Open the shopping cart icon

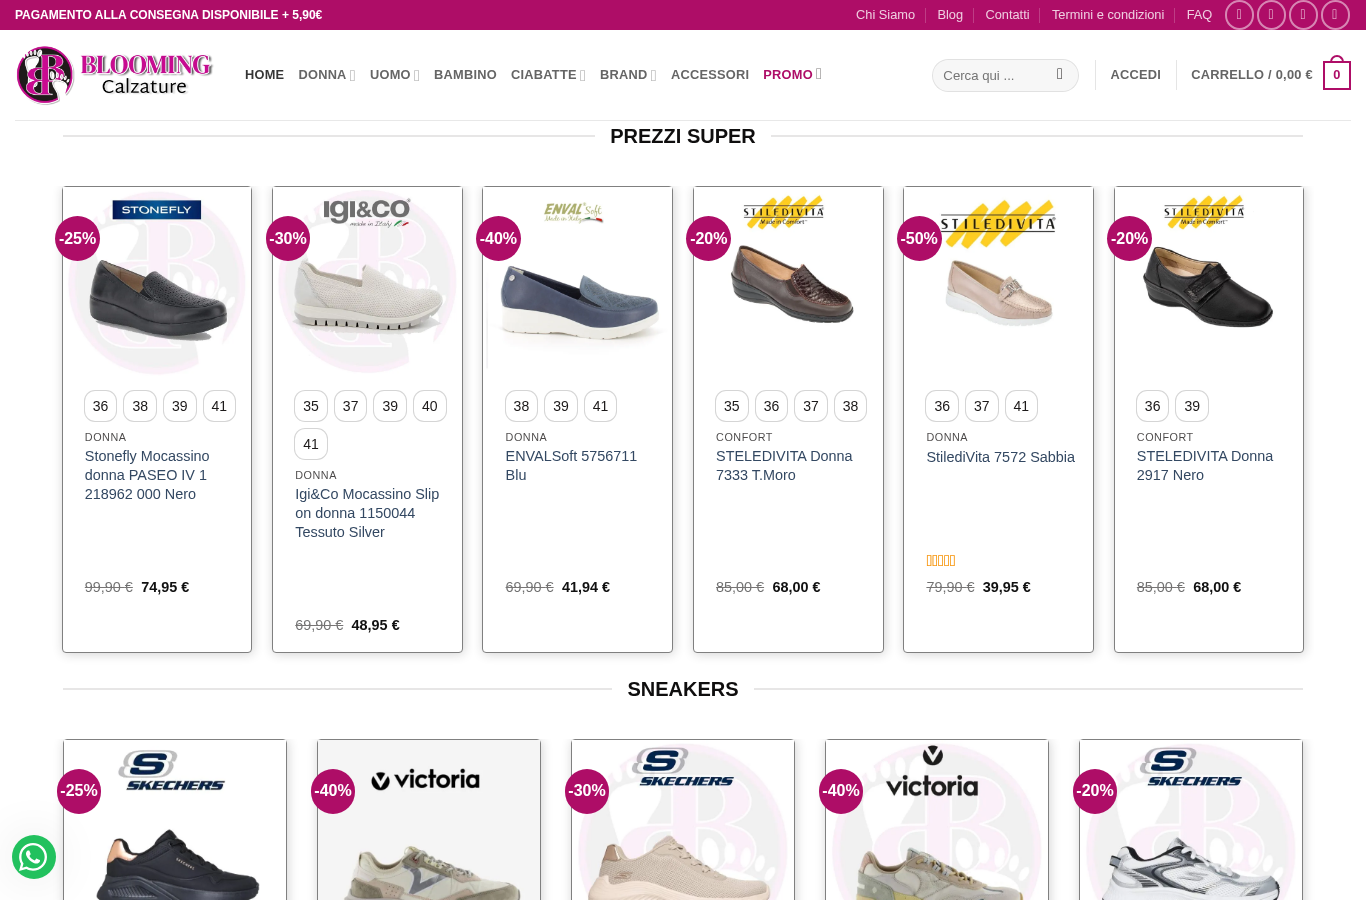click(1337, 75)
